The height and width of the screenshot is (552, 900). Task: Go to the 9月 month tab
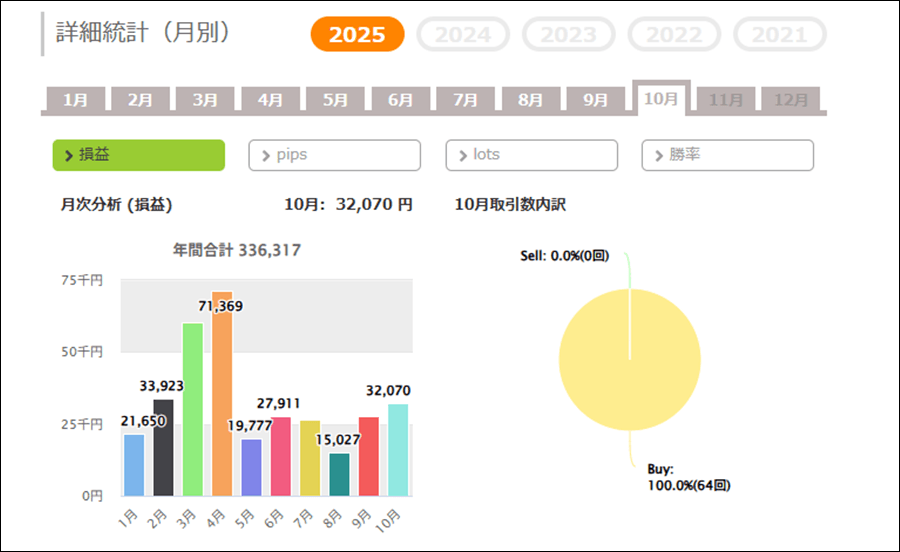(x=595, y=100)
